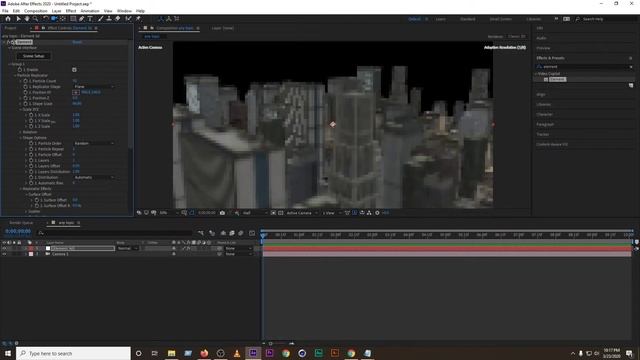
Task: Open the Replicator Shape dropdown showing Plane
Action: 94,87
